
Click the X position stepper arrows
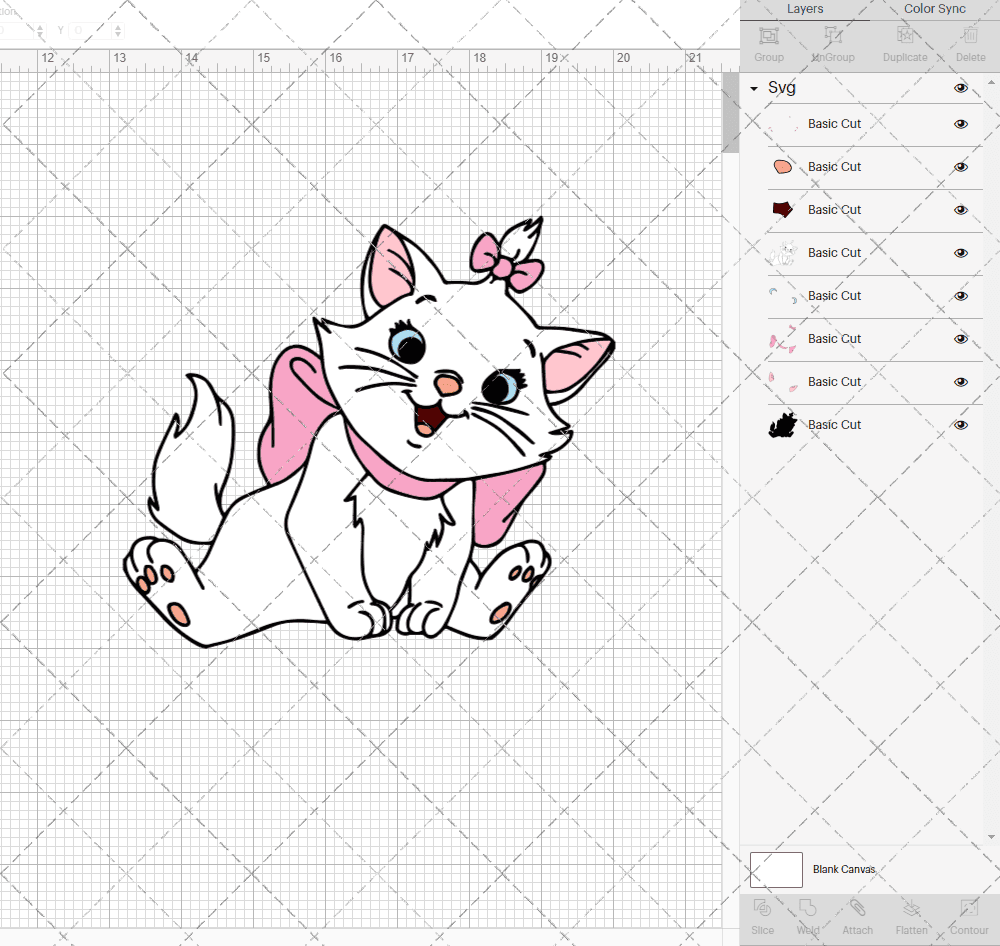point(40,30)
